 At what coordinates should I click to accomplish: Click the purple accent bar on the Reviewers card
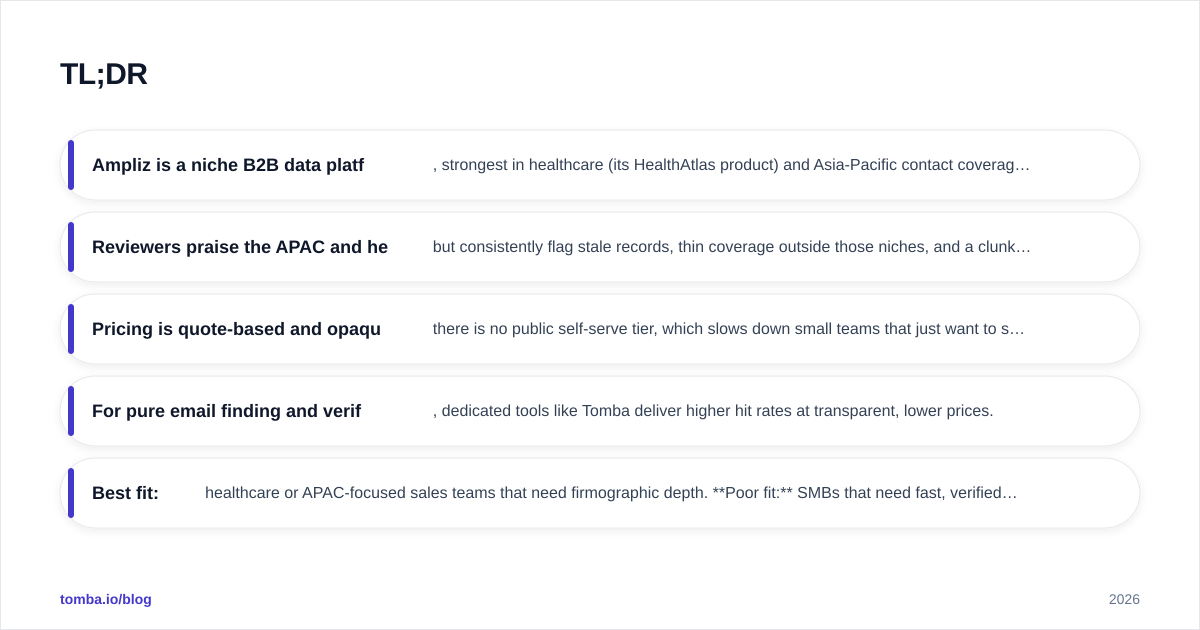71,247
